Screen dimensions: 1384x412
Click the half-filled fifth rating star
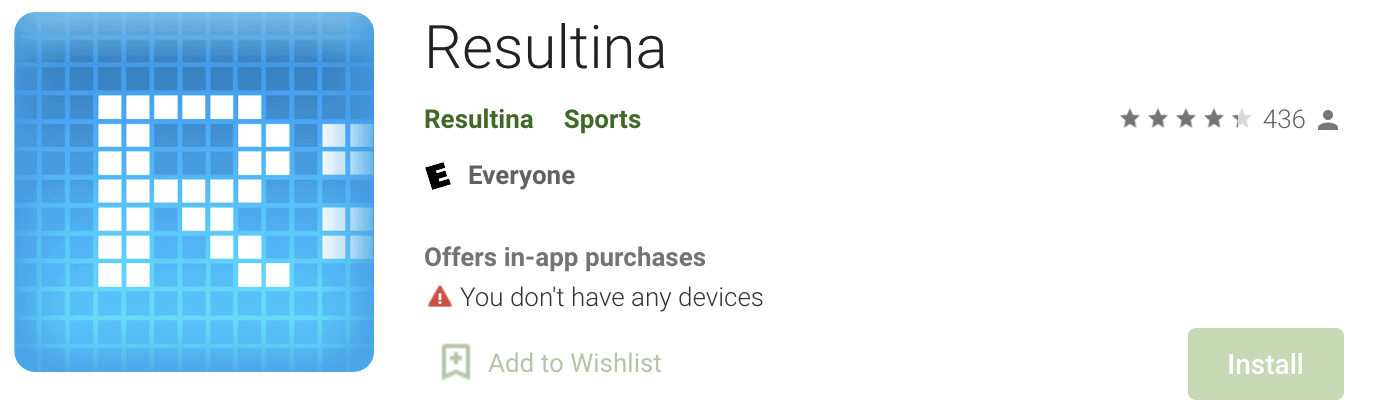pos(1242,120)
